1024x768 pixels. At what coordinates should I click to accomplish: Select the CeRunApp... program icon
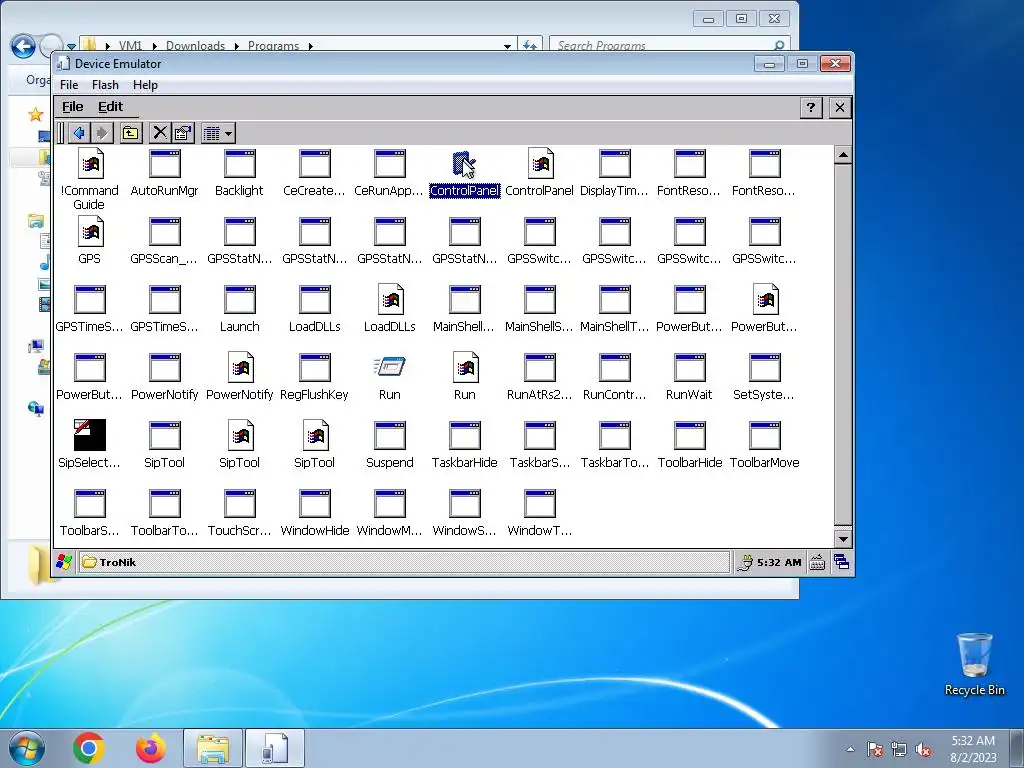pos(390,164)
